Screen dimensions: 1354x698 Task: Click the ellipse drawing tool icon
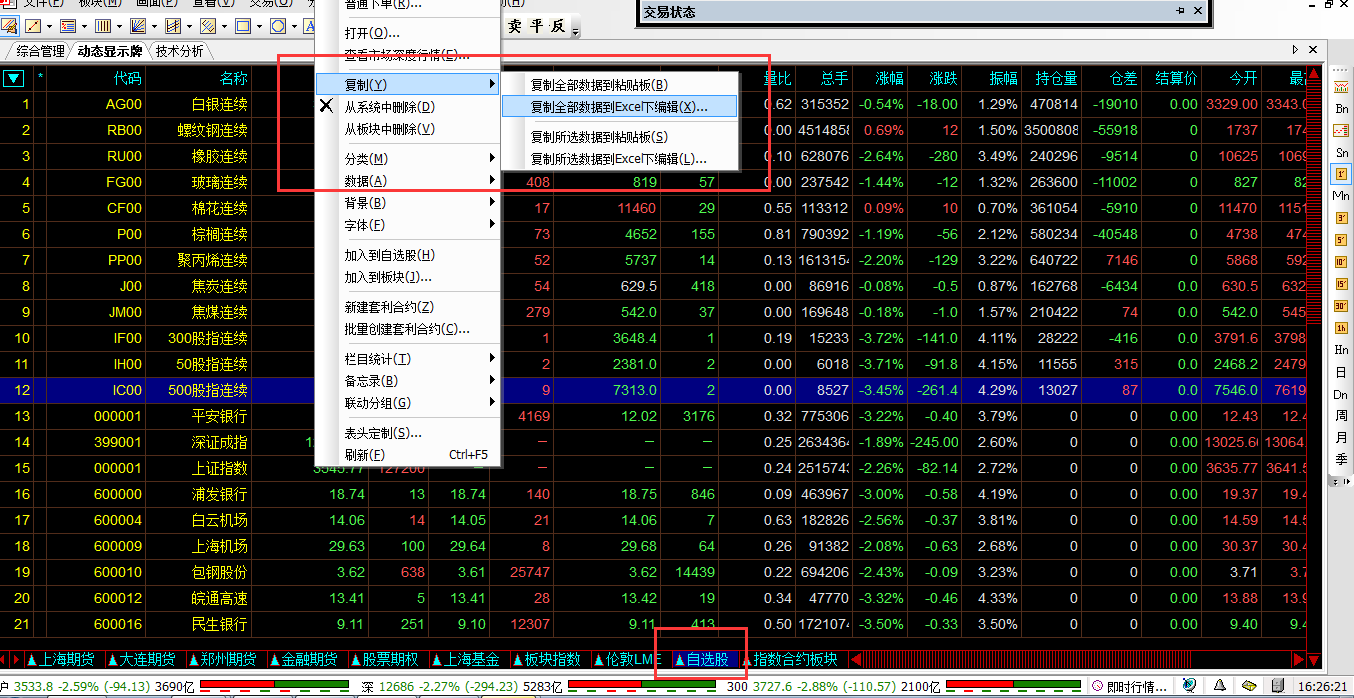point(278,26)
